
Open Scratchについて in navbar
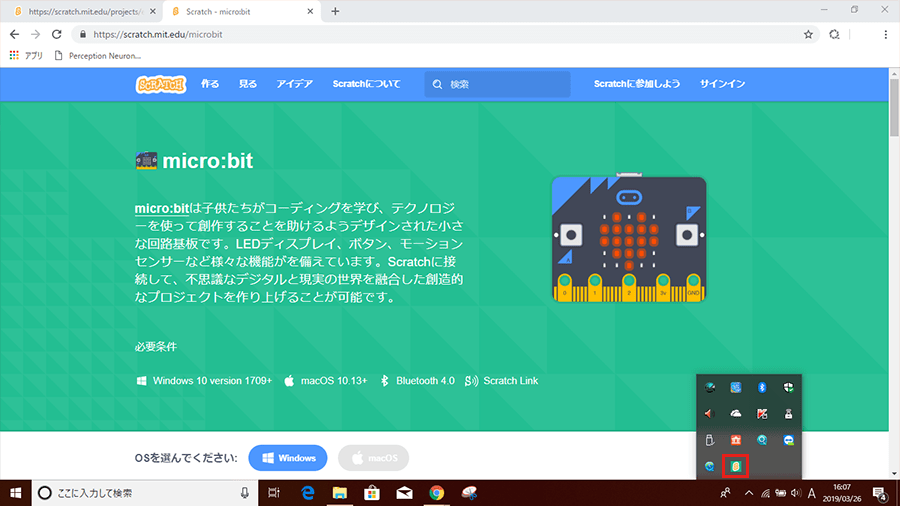click(366, 84)
